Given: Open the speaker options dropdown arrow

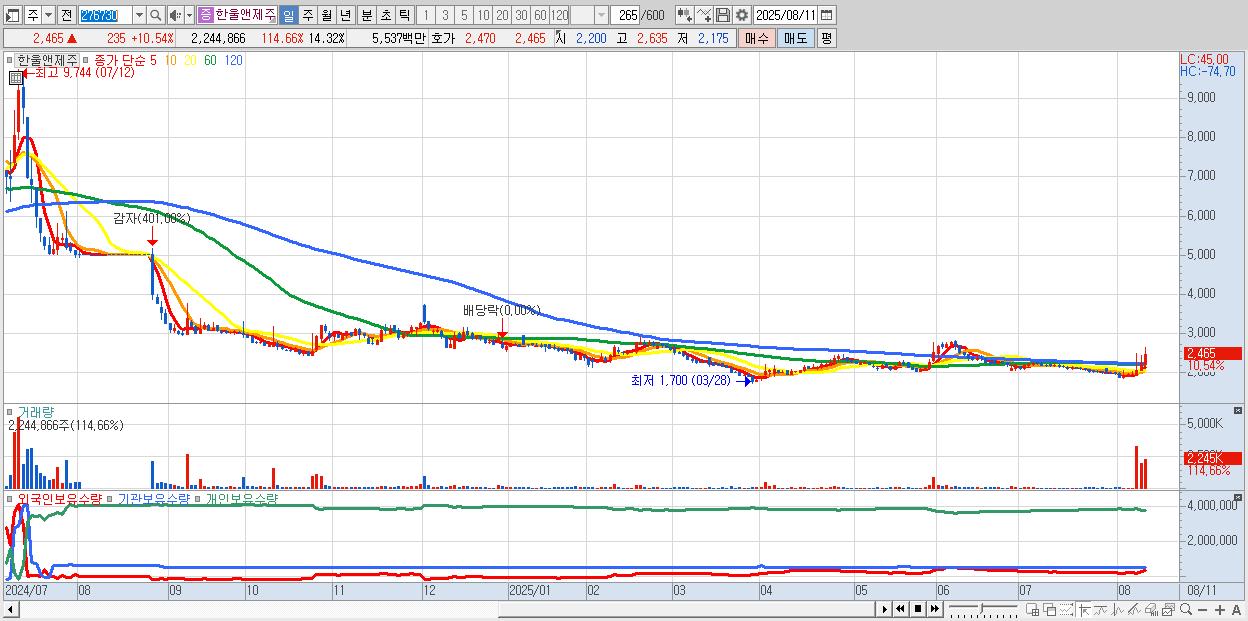Looking at the screenshot, I should [189, 15].
